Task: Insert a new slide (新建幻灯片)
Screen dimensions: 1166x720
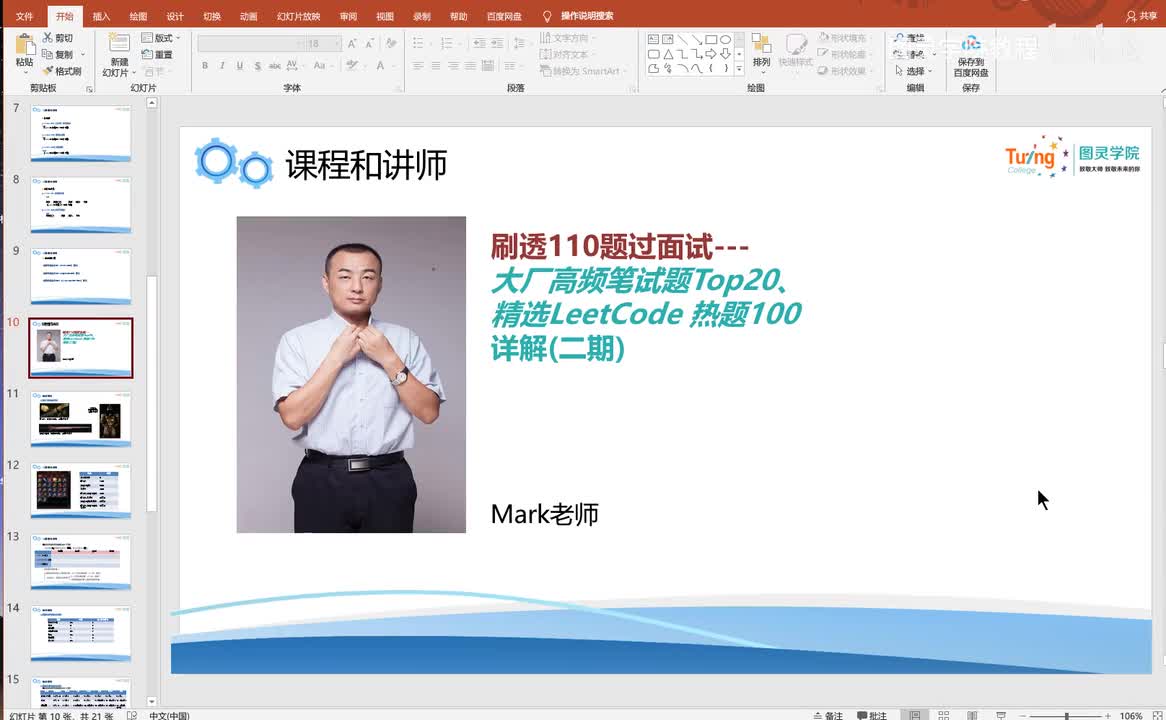Action: [119, 55]
